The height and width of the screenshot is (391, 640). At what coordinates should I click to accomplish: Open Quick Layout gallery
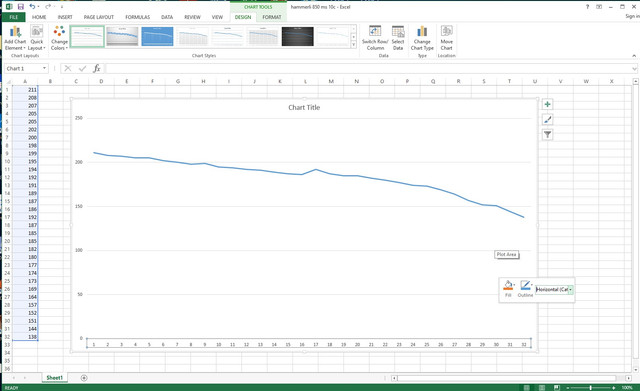(x=36, y=38)
